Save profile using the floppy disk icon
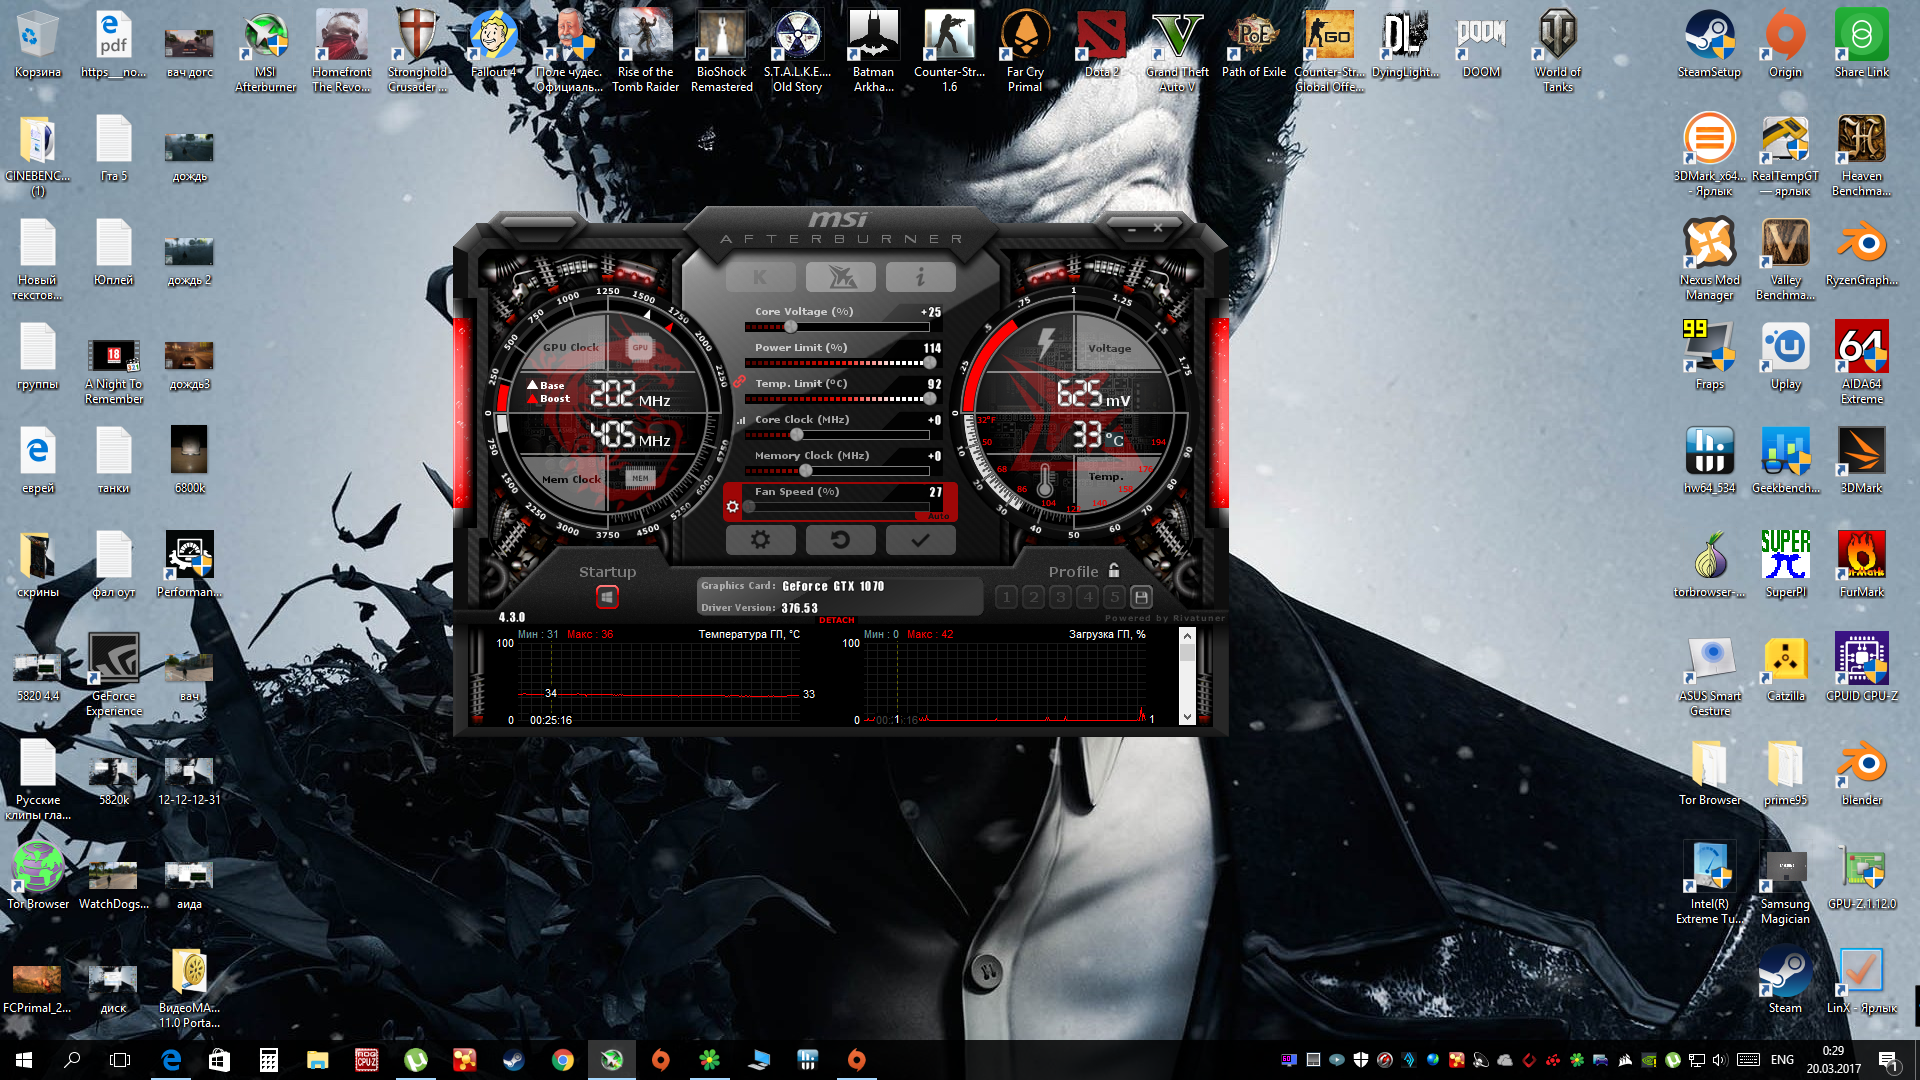The height and width of the screenshot is (1080, 1920). click(1141, 597)
